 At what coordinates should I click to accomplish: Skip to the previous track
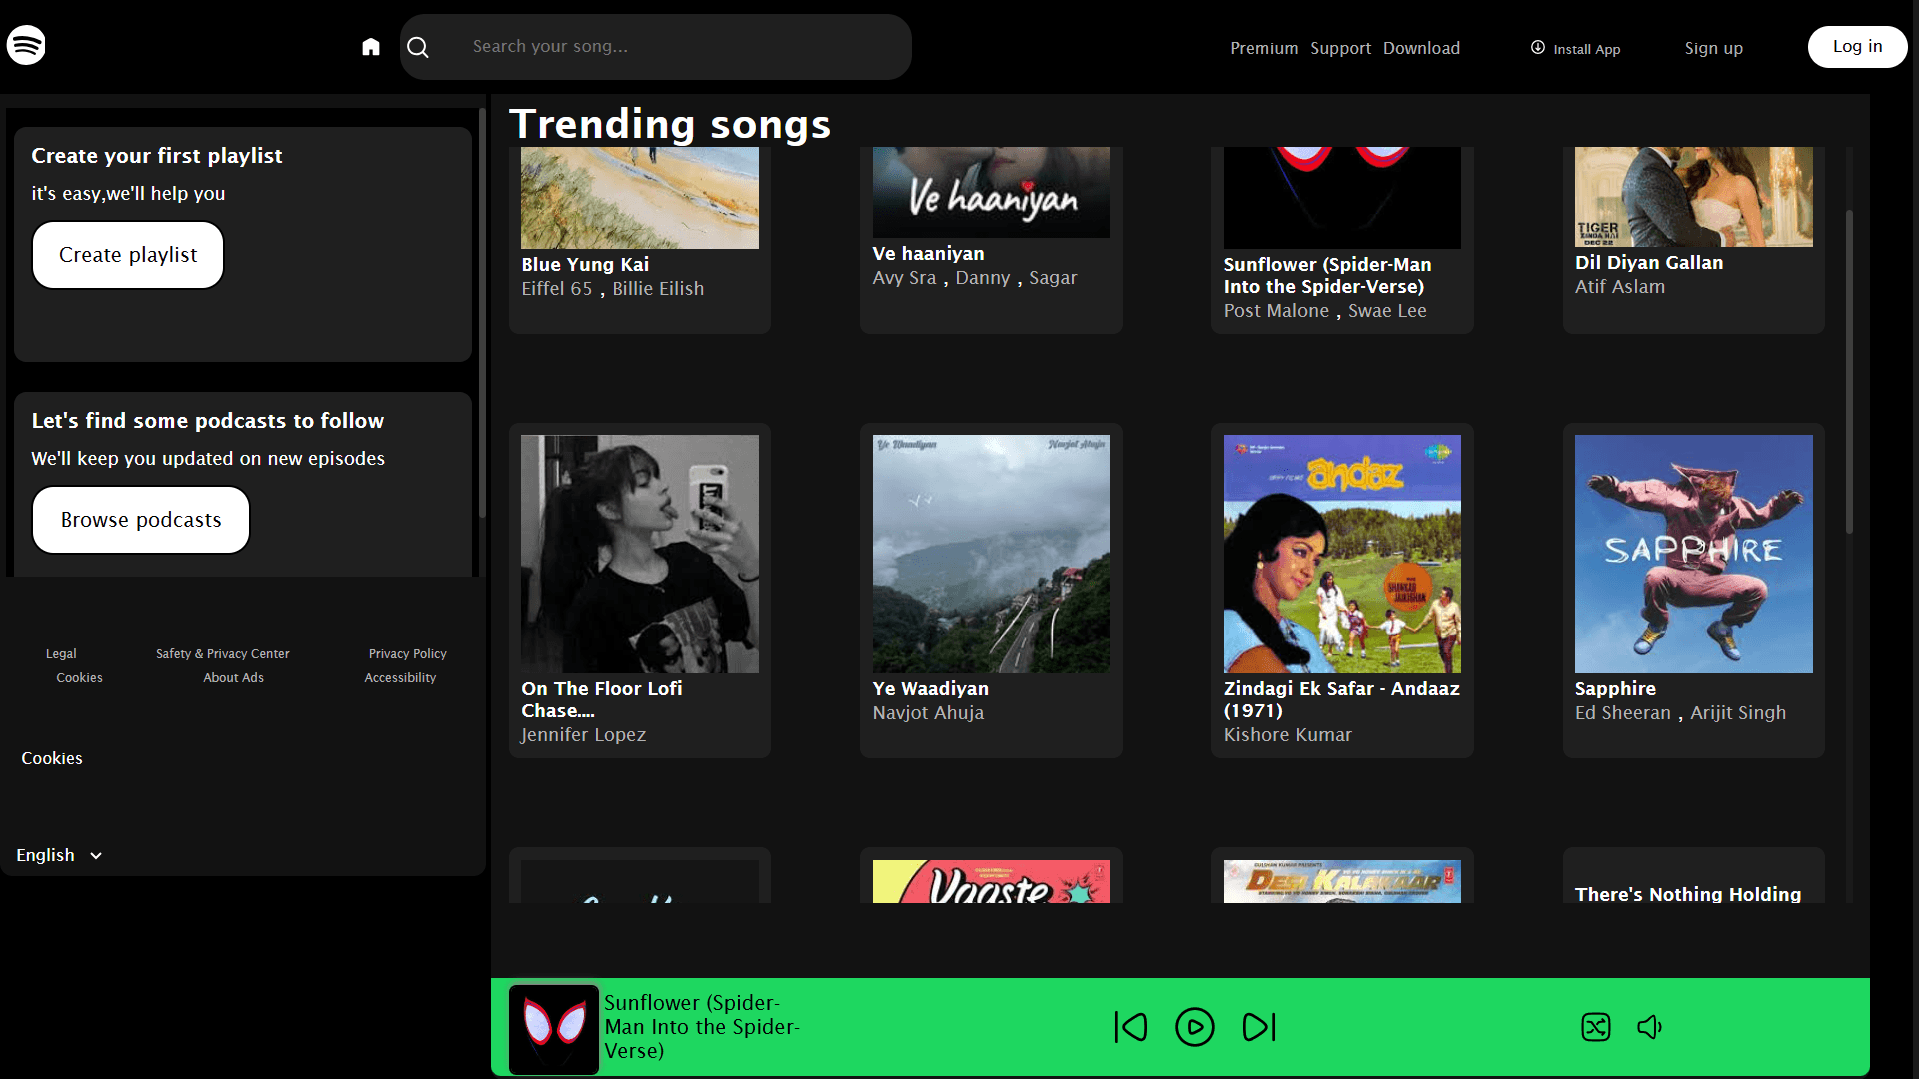(1130, 1026)
